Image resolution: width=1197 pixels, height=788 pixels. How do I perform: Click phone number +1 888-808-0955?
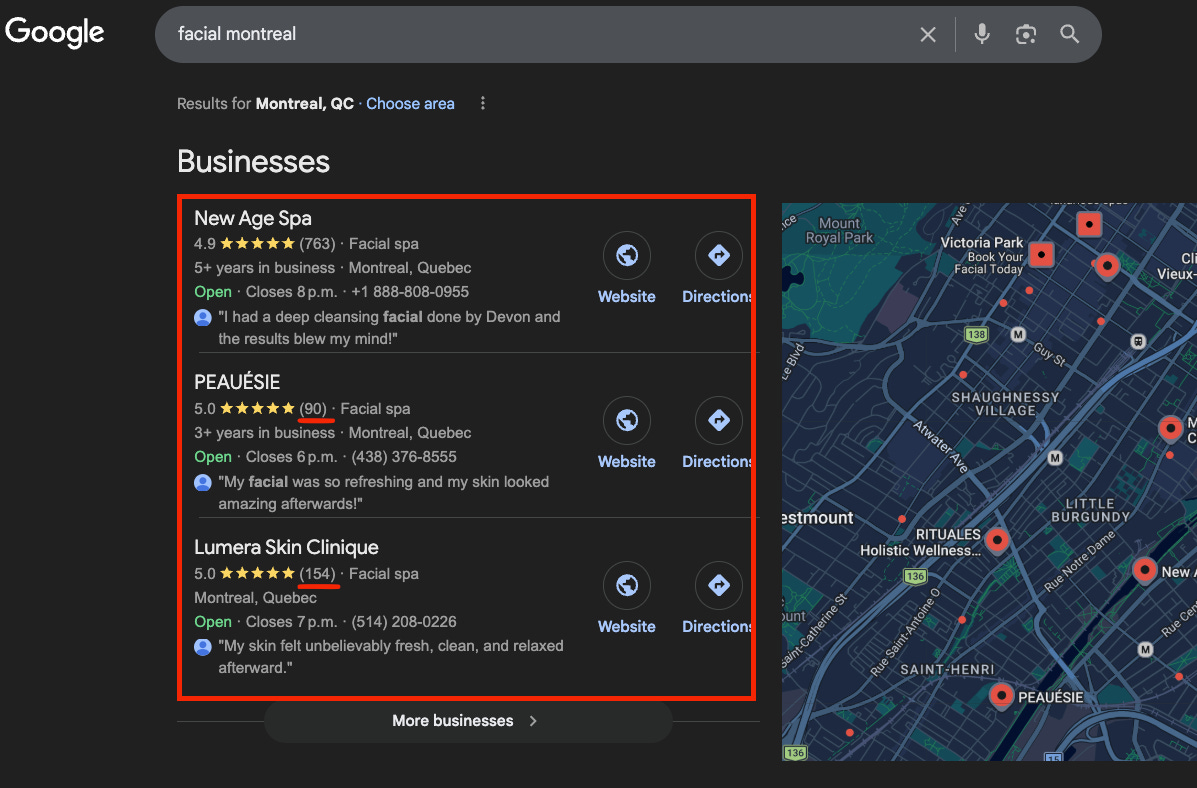[x=410, y=292]
